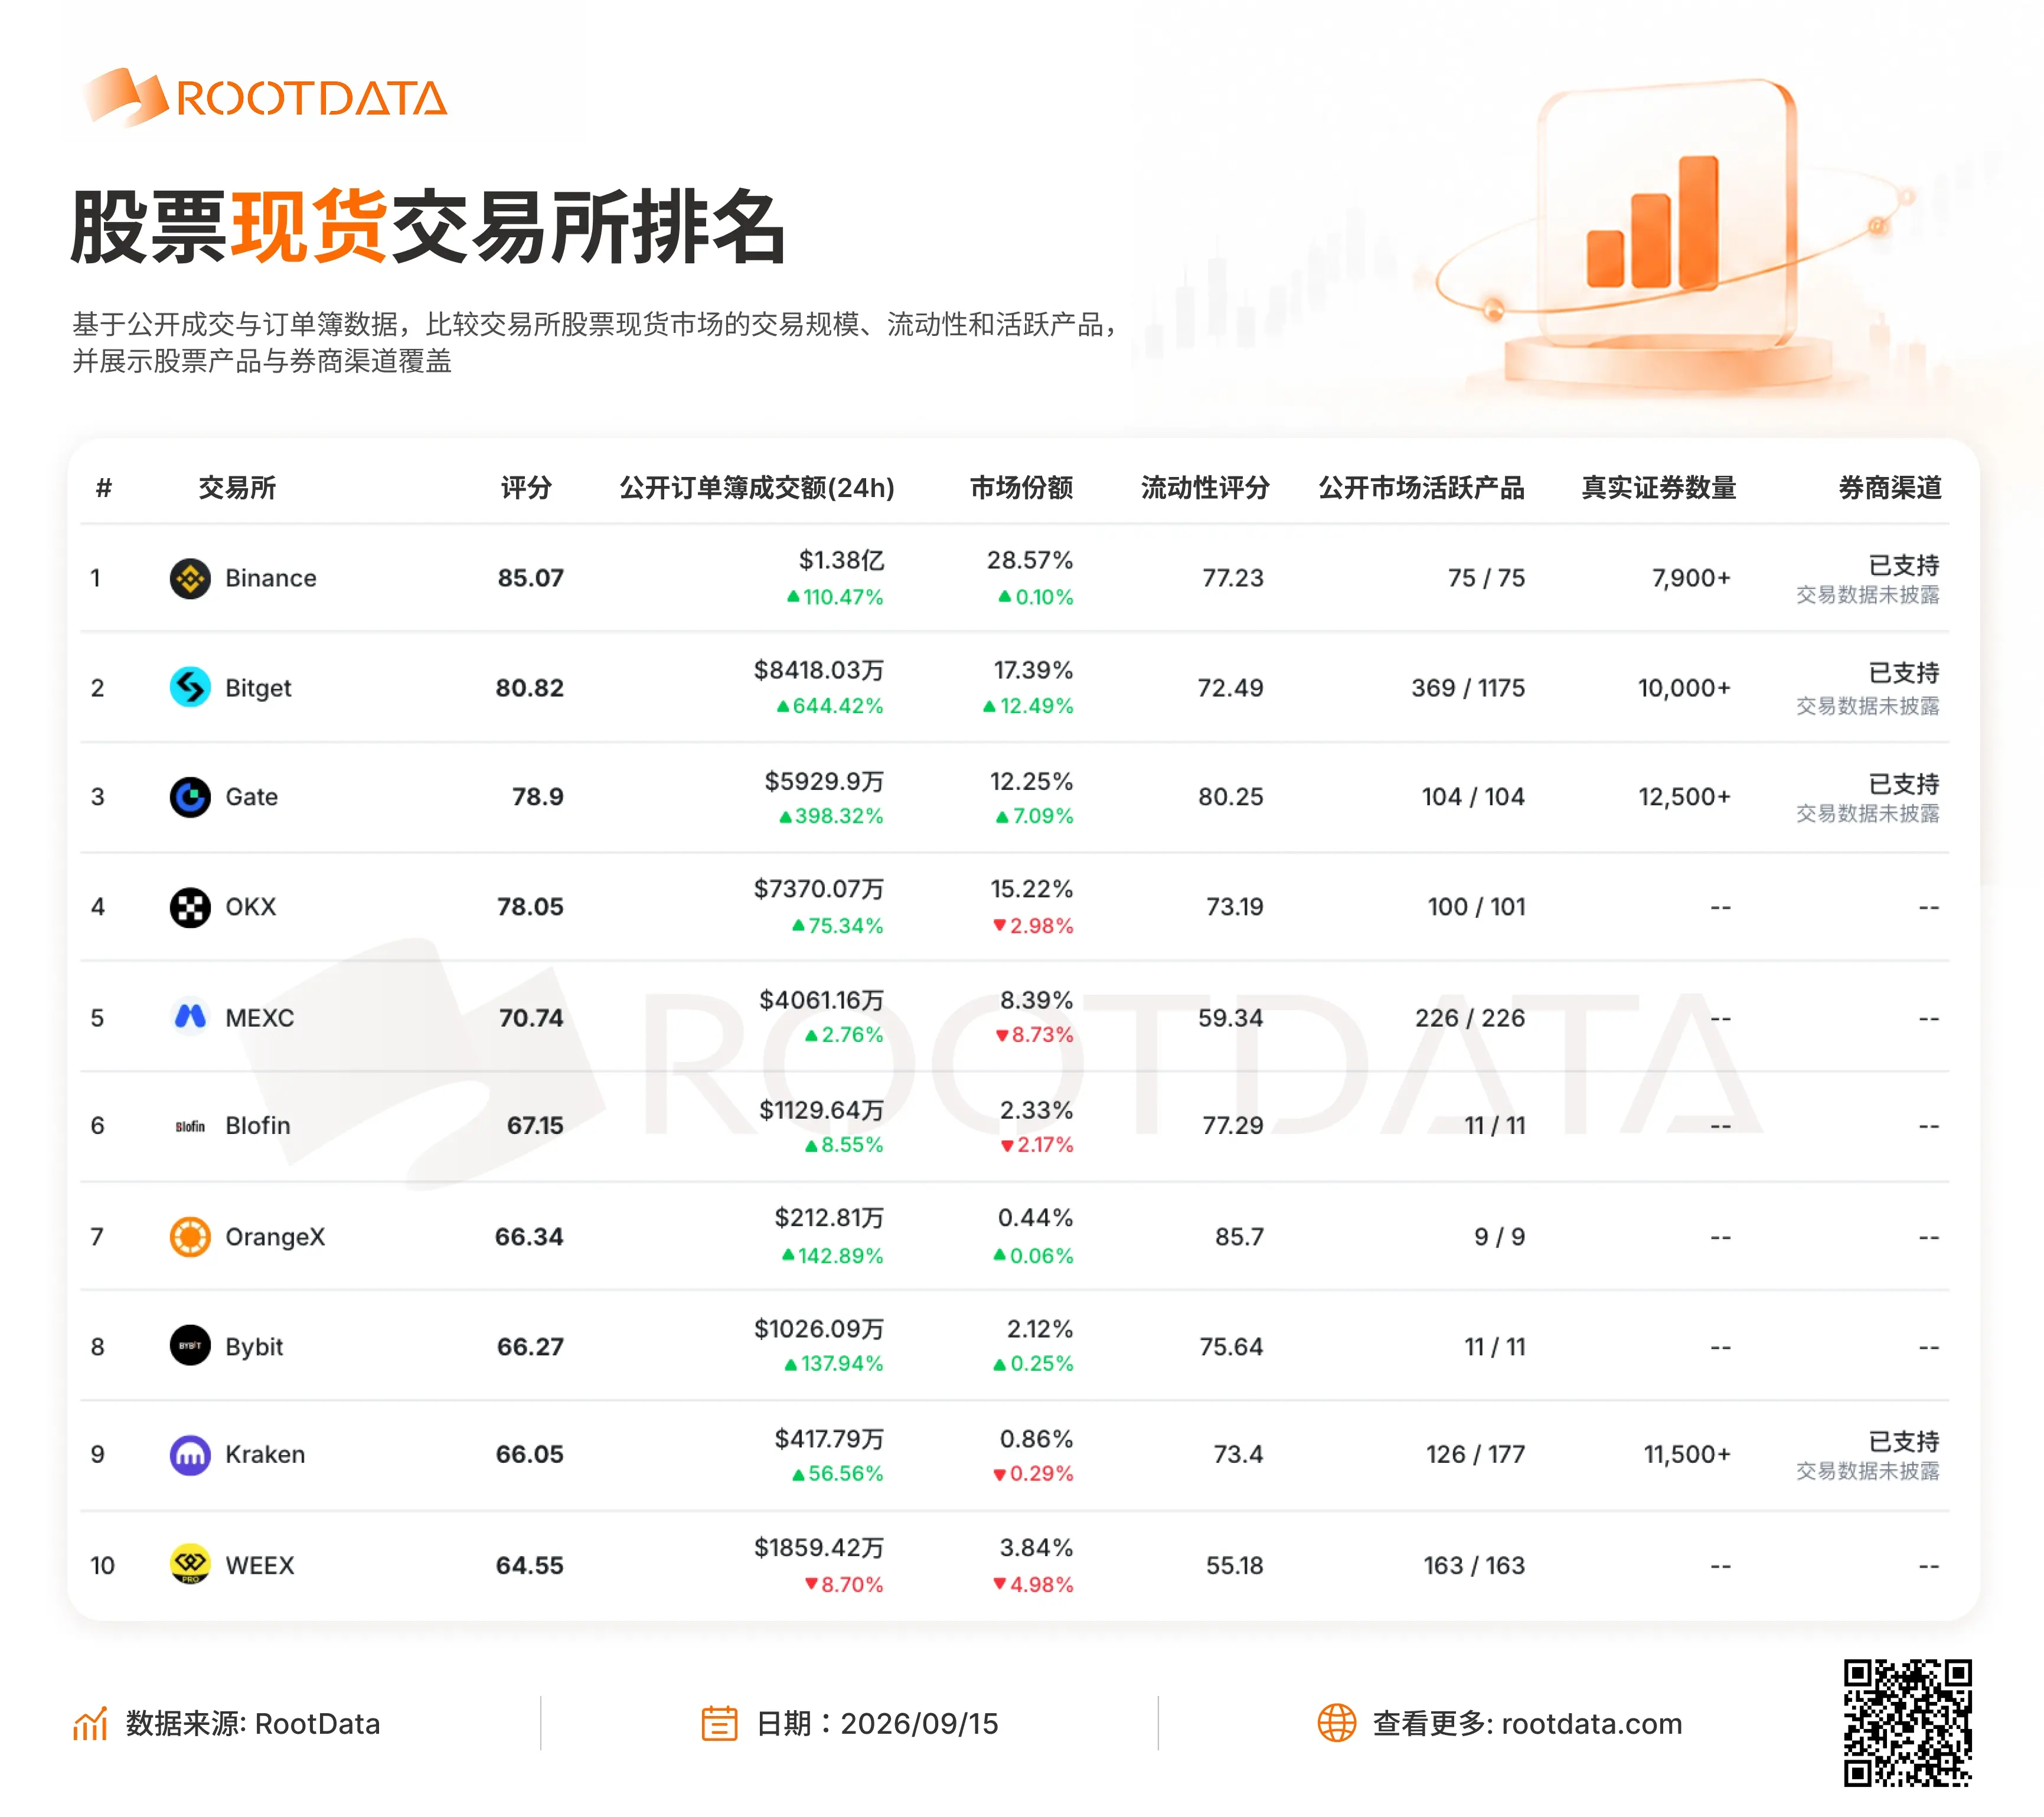
Task: Click the Blofin exchange logo icon
Action: point(190,1126)
